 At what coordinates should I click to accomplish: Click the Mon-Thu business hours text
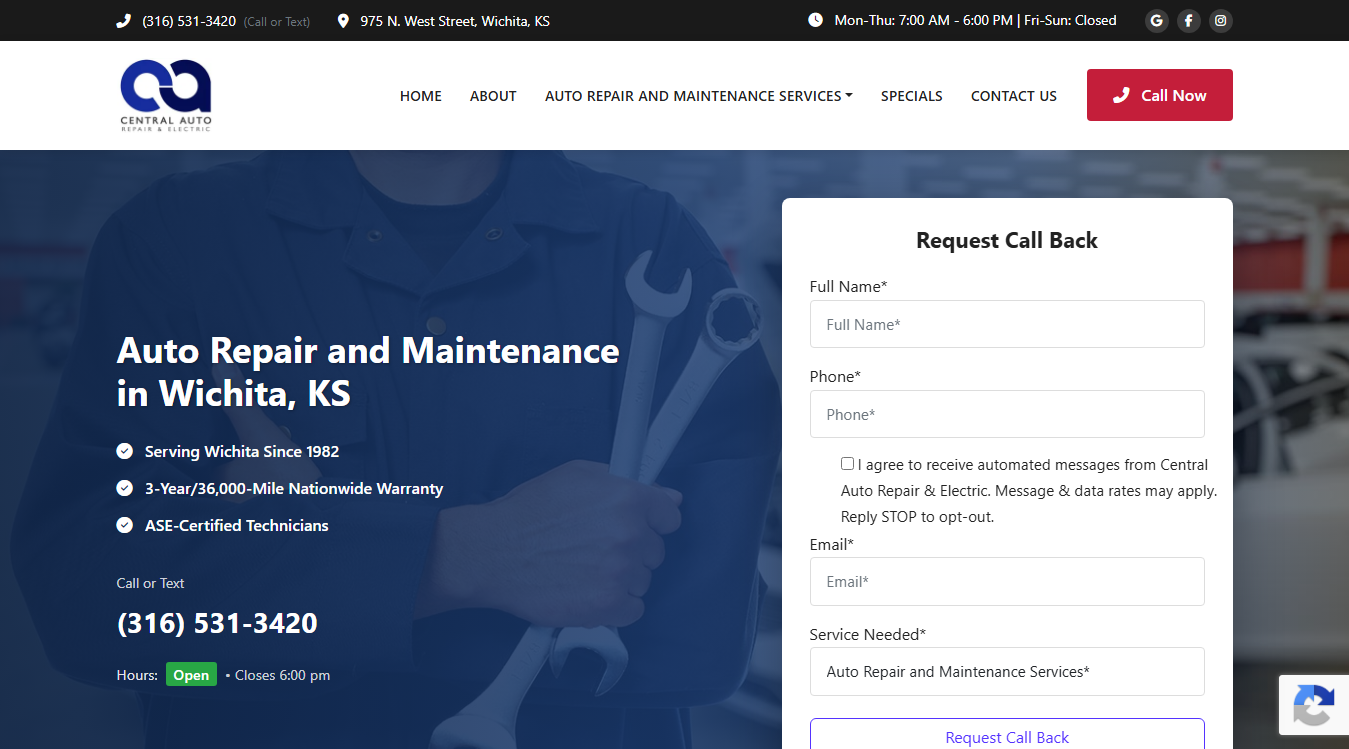[975, 20]
